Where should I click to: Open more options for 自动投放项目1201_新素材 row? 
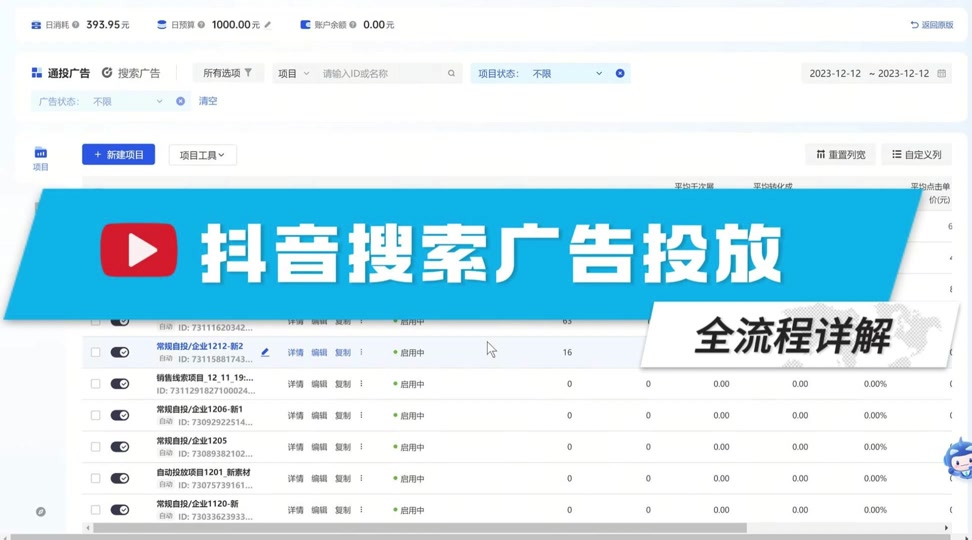[x=361, y=478]
